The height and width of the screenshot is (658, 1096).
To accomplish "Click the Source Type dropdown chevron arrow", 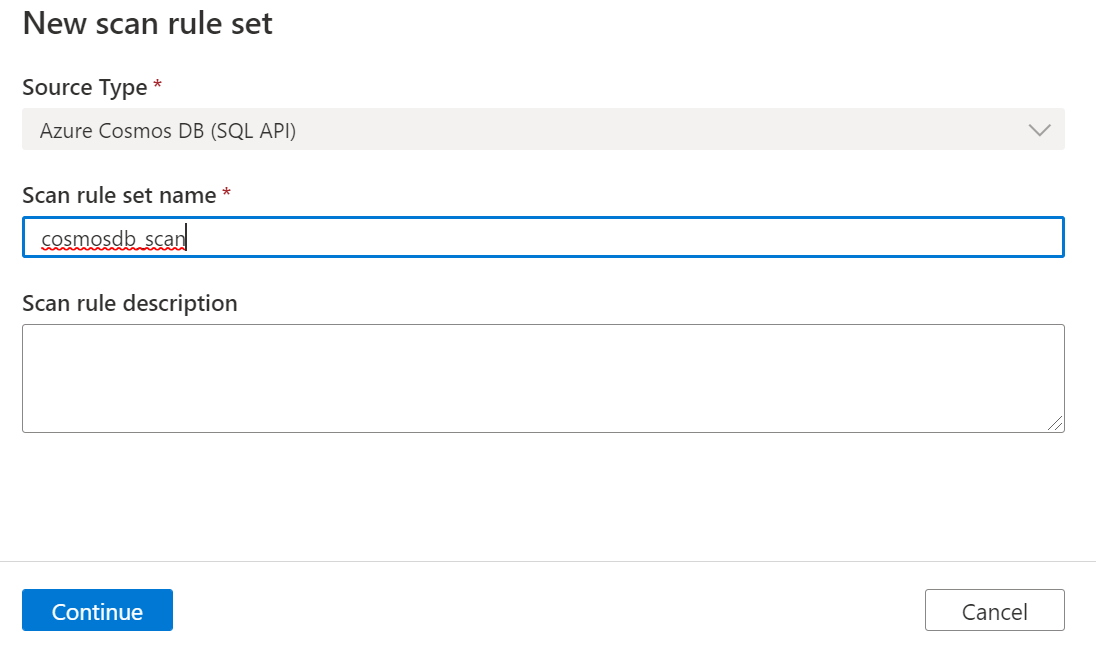I will coord(1039,130).
